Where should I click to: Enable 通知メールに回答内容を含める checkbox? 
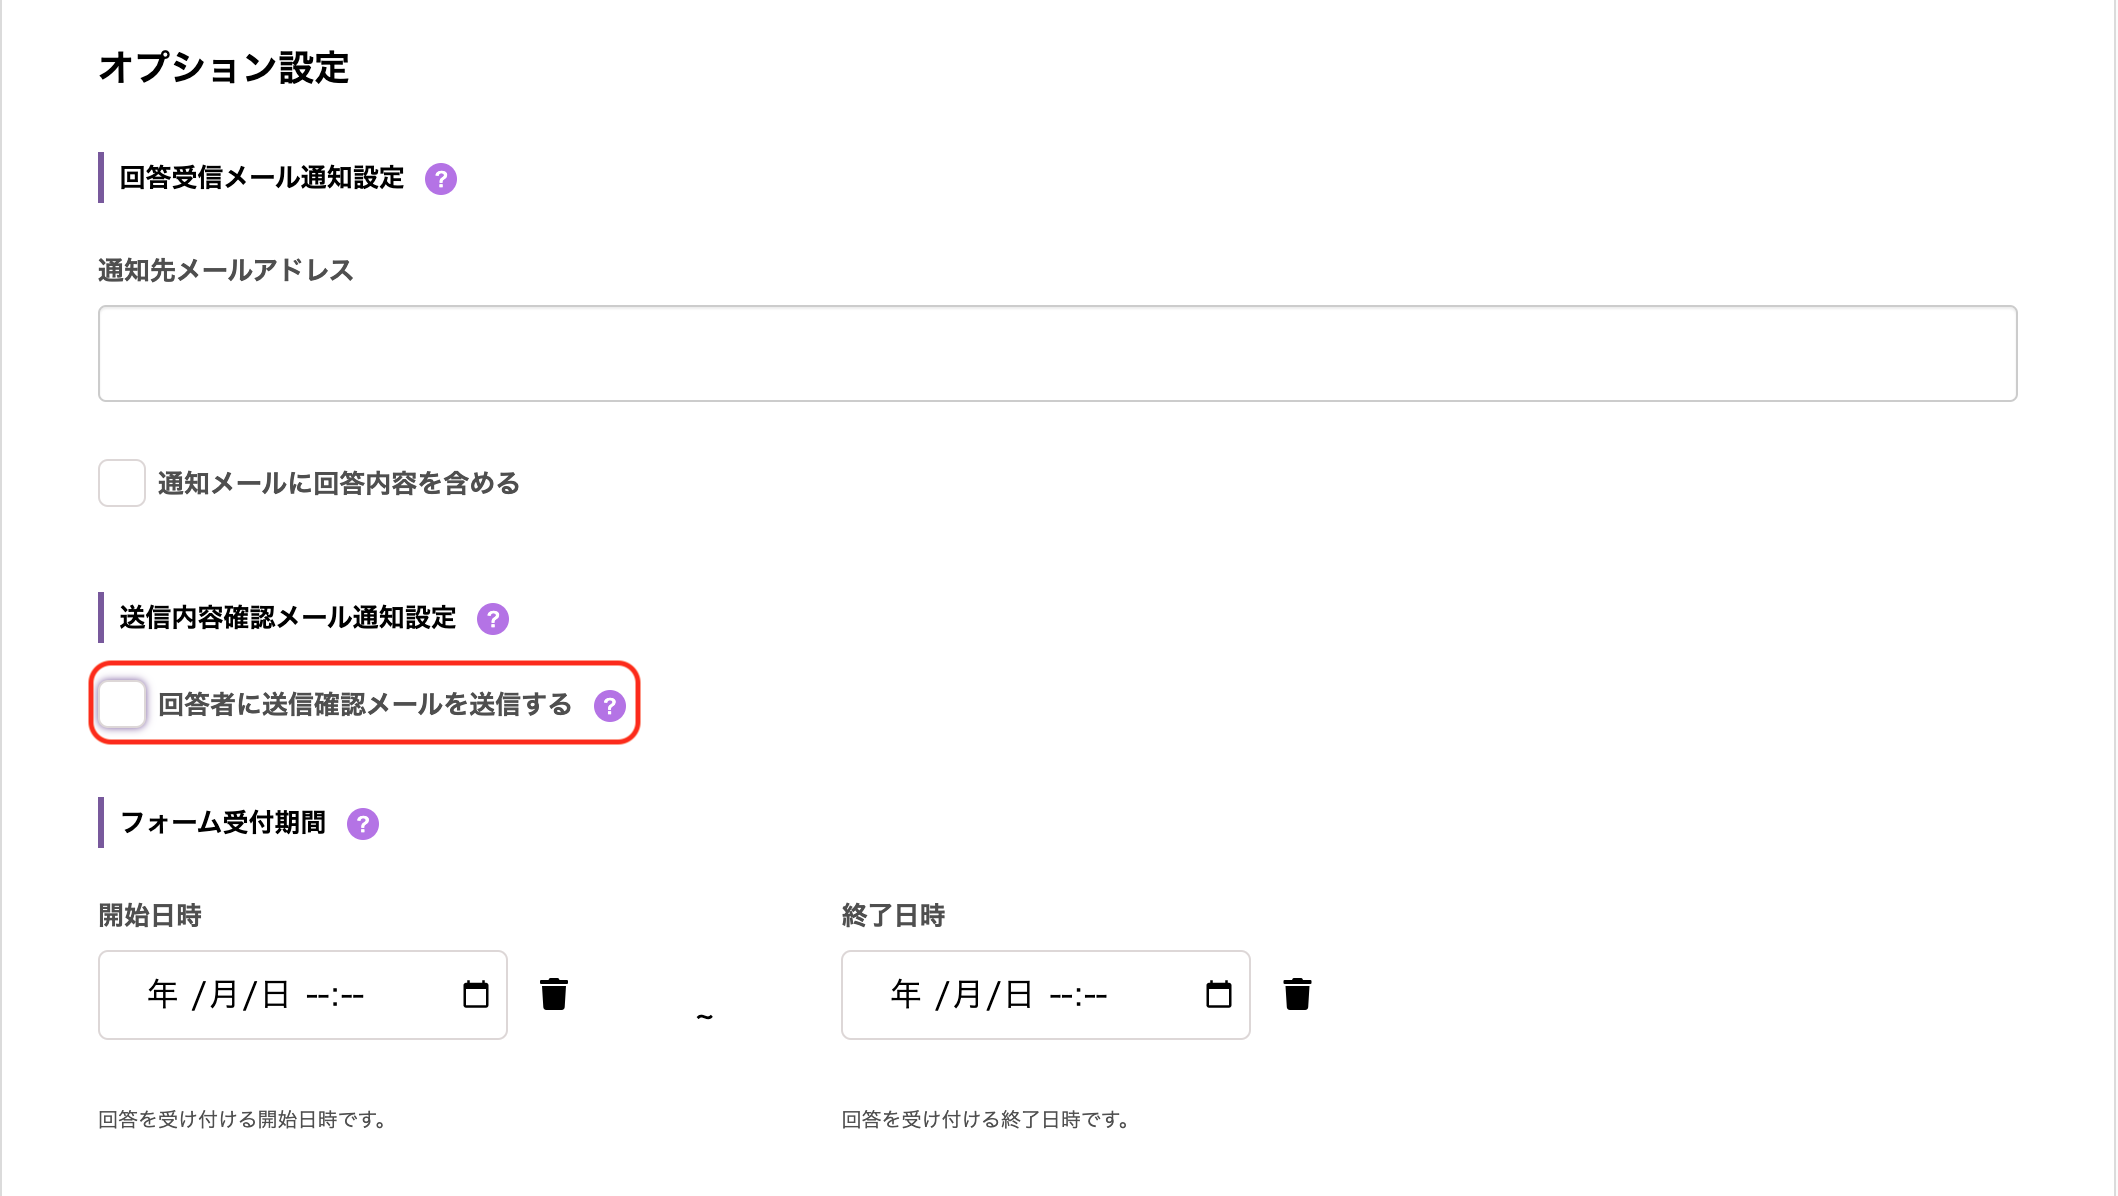click(x=122, y=483)
